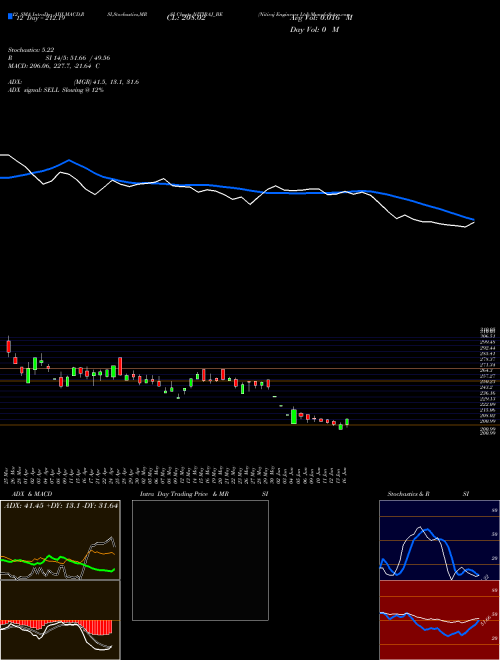
Task: Click the 12 Day = 212.19 label
Action: tap(40, 18)
